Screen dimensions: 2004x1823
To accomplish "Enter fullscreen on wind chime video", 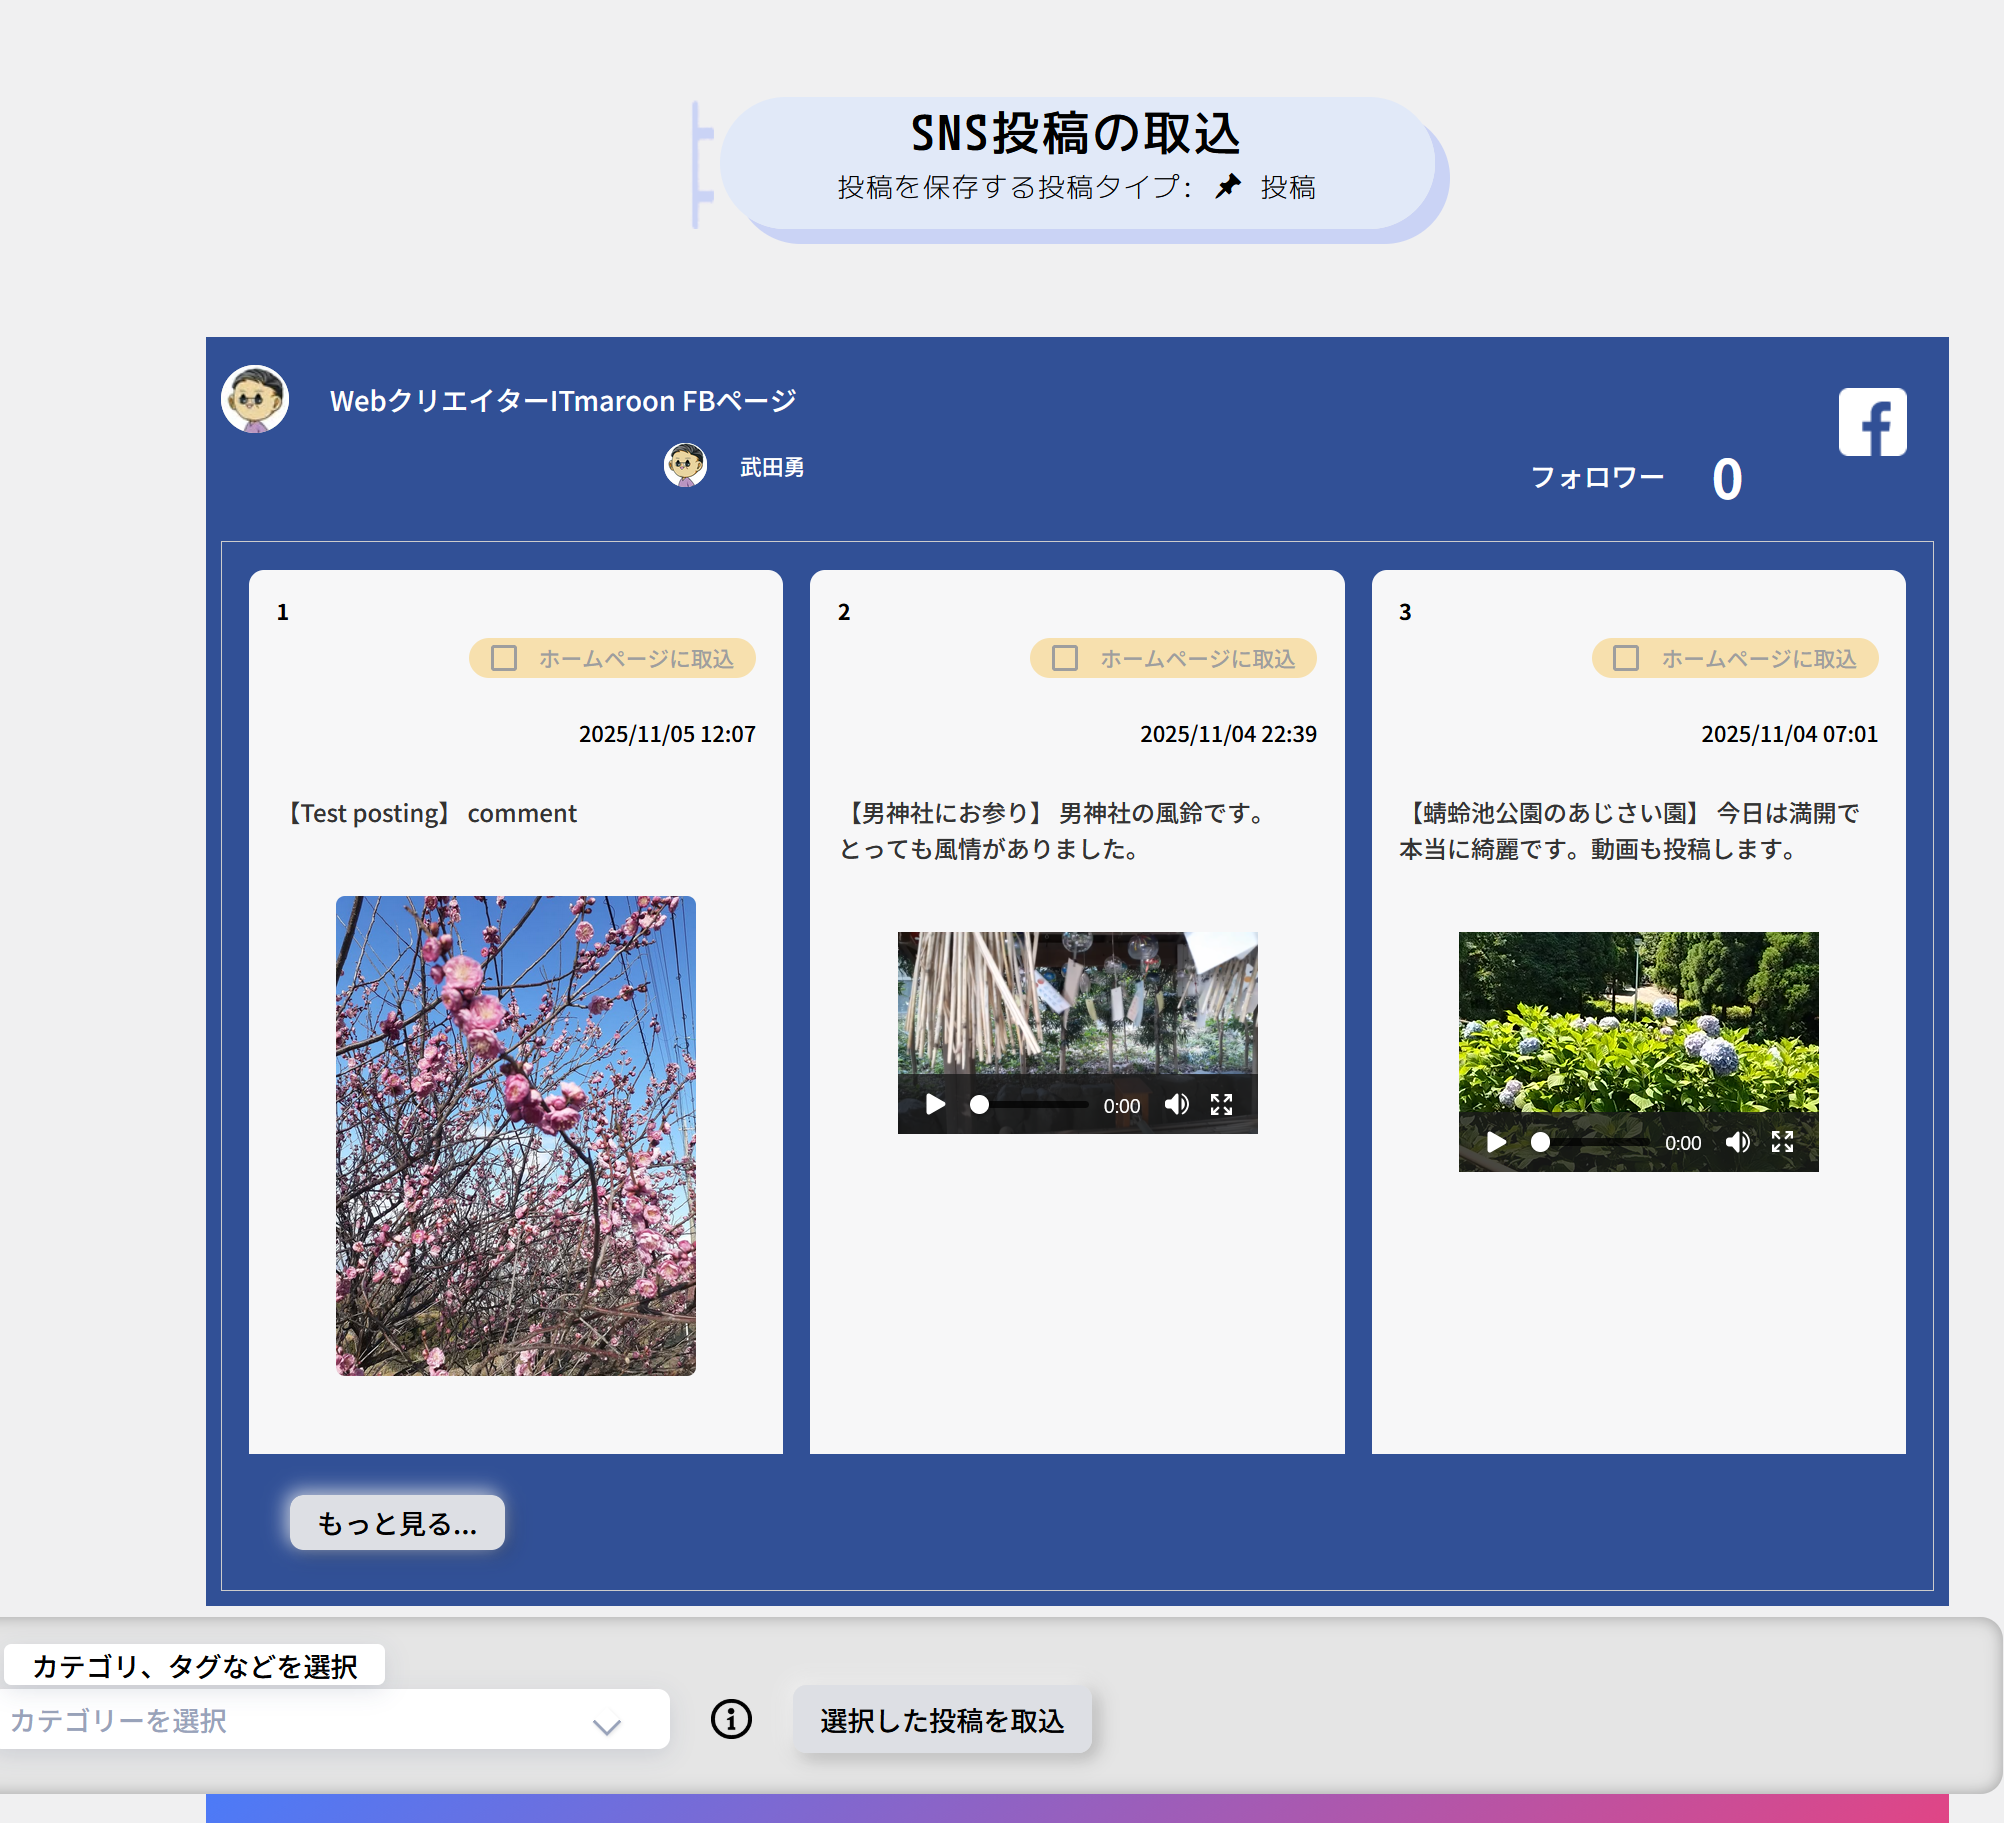I will [1221, 1104].
